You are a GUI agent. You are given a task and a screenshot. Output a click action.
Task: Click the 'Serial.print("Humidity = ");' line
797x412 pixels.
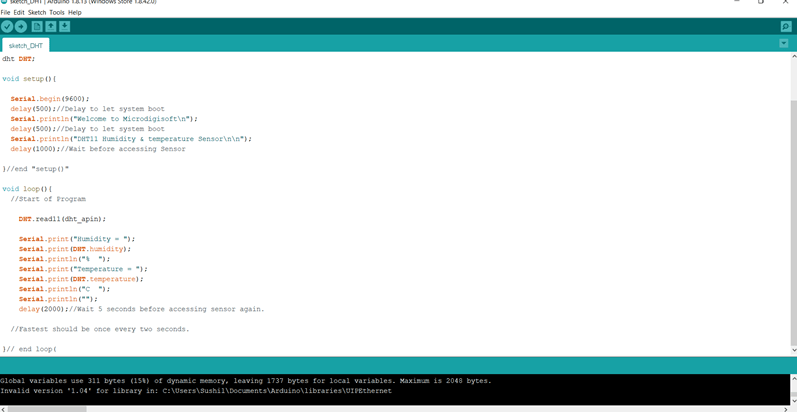(x=77, y=239)
